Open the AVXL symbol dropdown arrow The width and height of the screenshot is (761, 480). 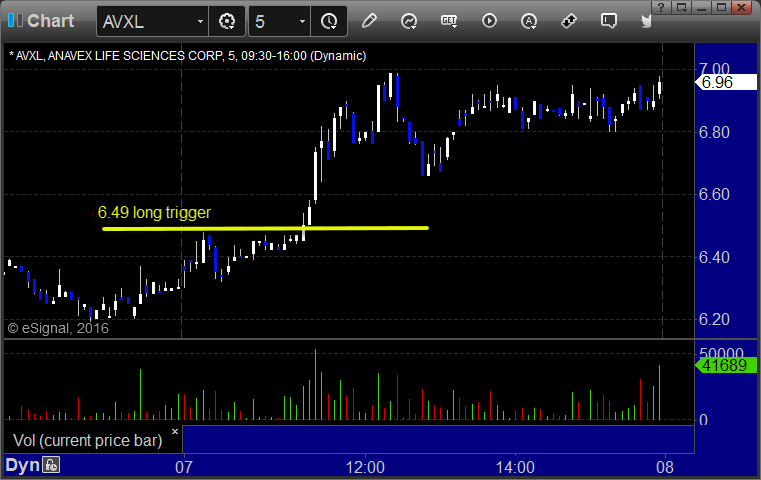(x=200, y=22)
